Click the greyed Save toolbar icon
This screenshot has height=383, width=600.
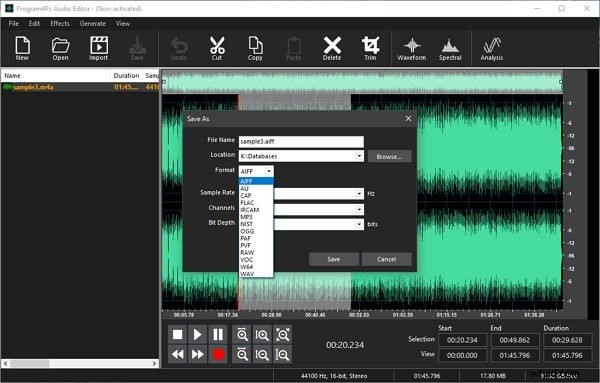(137, 48)
